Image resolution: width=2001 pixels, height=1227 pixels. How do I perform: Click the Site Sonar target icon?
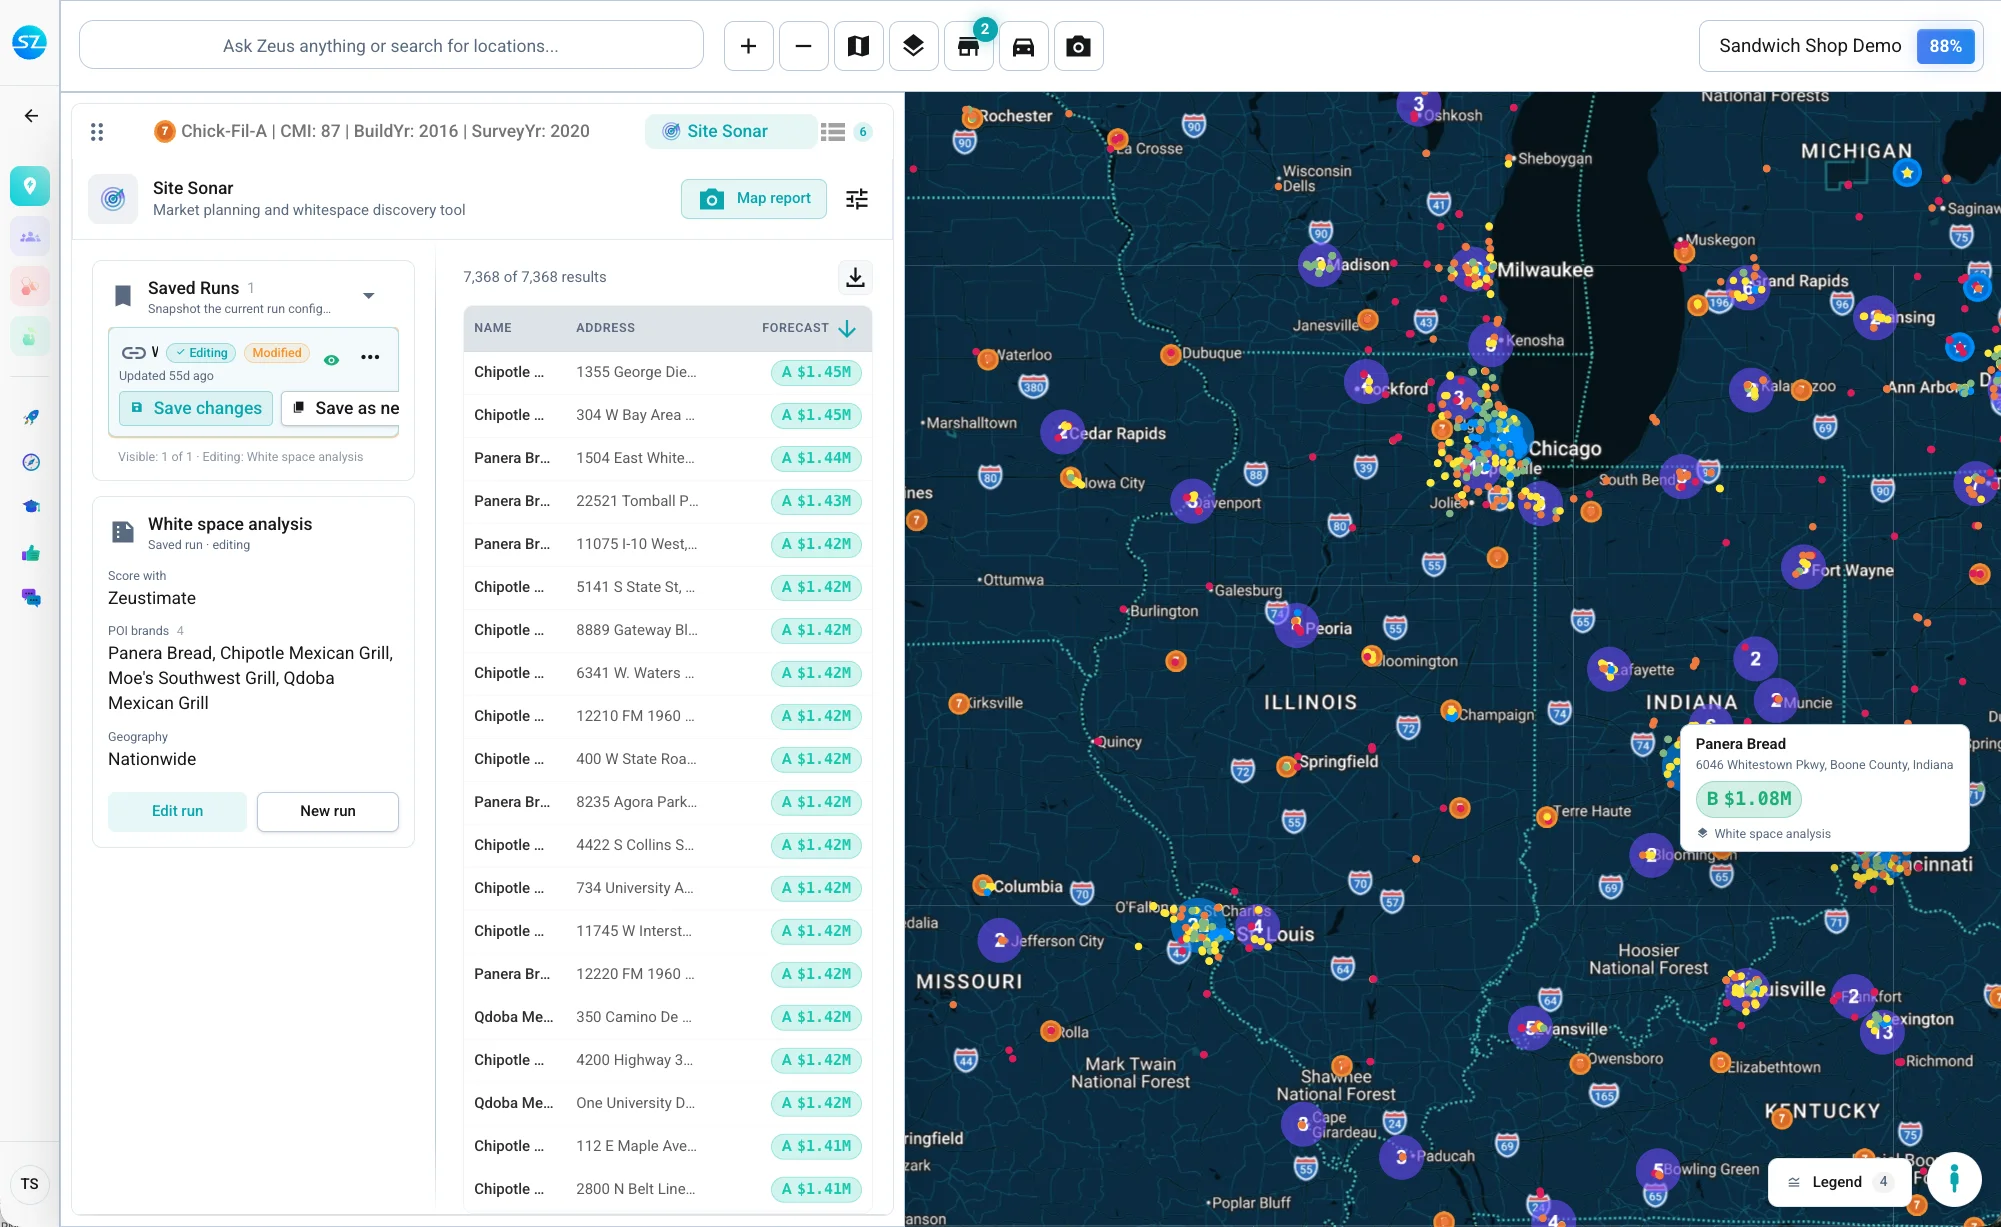click(x=113, y=199)
